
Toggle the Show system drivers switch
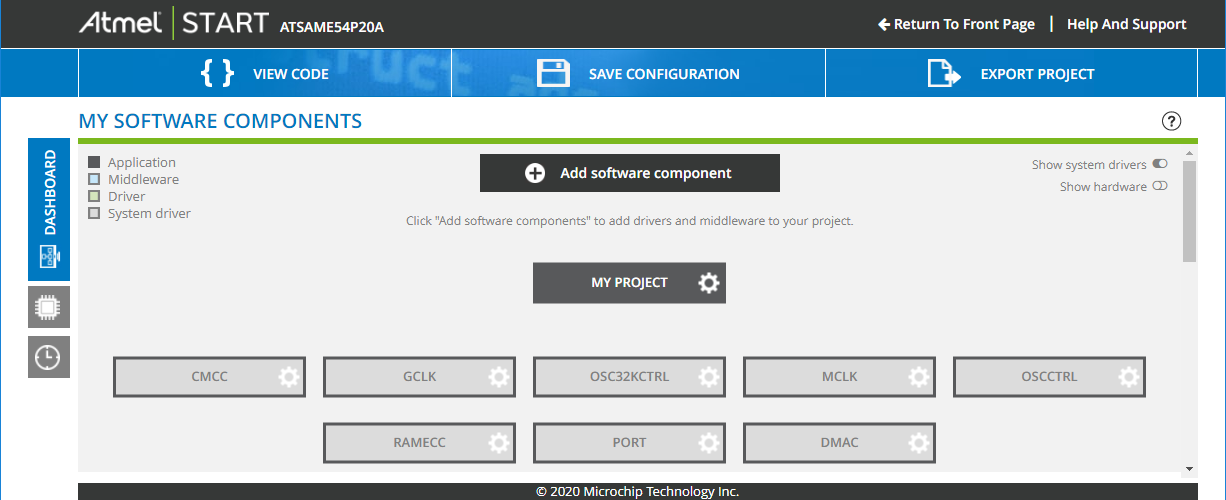pos(1160,164)
